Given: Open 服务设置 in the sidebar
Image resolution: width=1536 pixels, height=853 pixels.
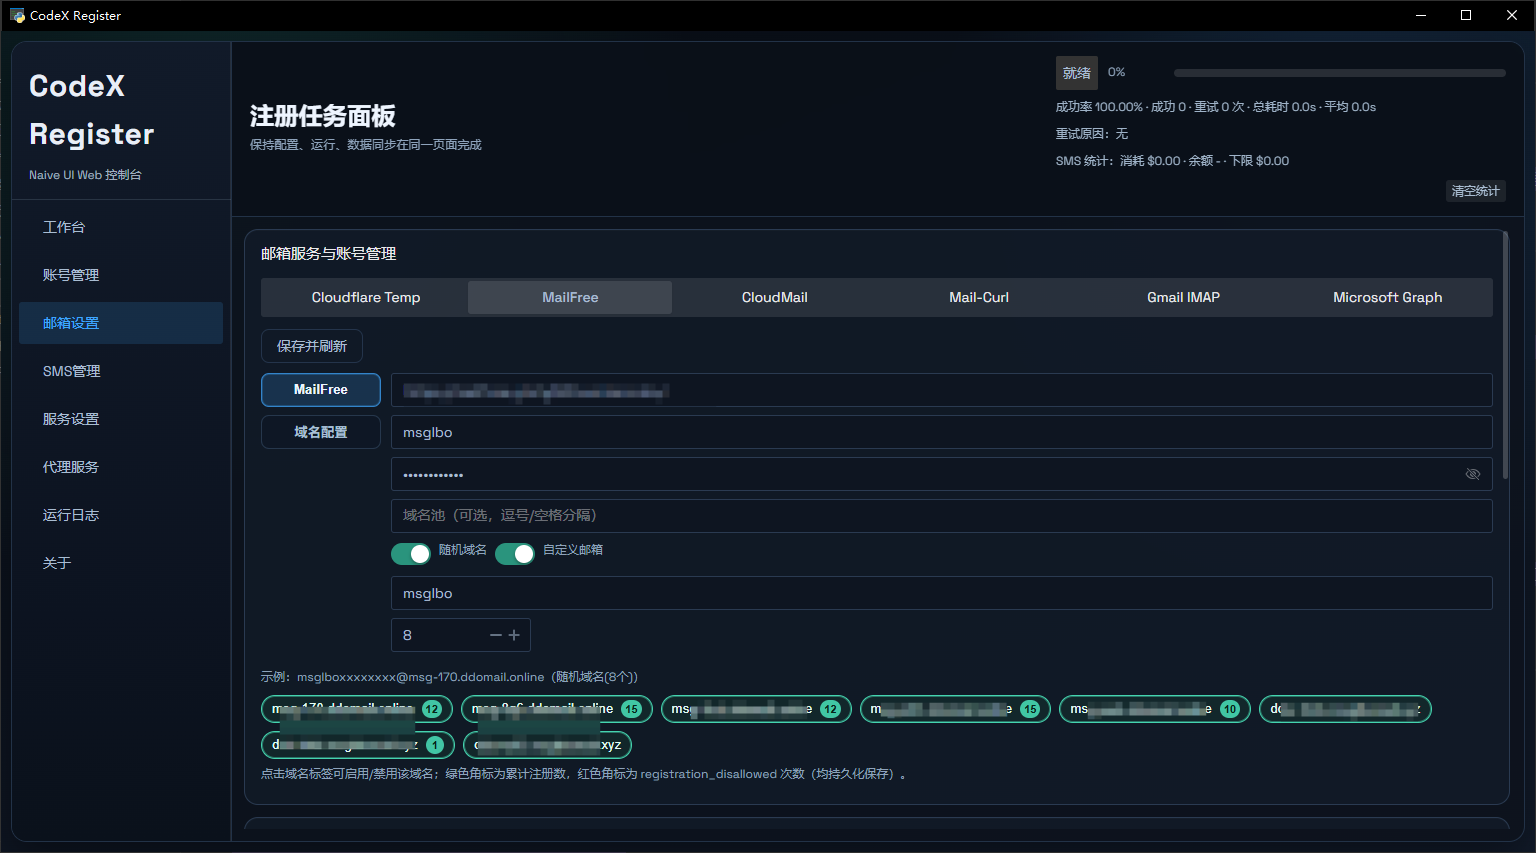Looking at the screenshot, I should (x=121, y=419).
